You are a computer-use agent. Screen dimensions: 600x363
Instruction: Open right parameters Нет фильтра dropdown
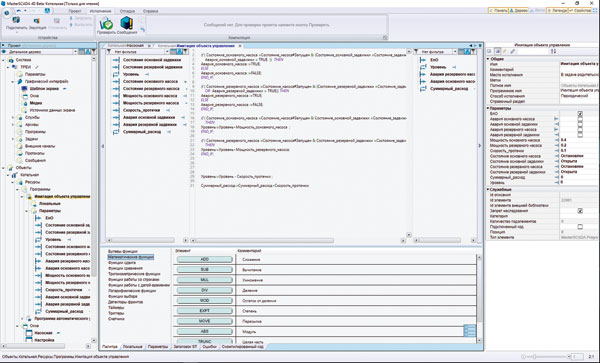pyautogui.click(x=455, y=52)
